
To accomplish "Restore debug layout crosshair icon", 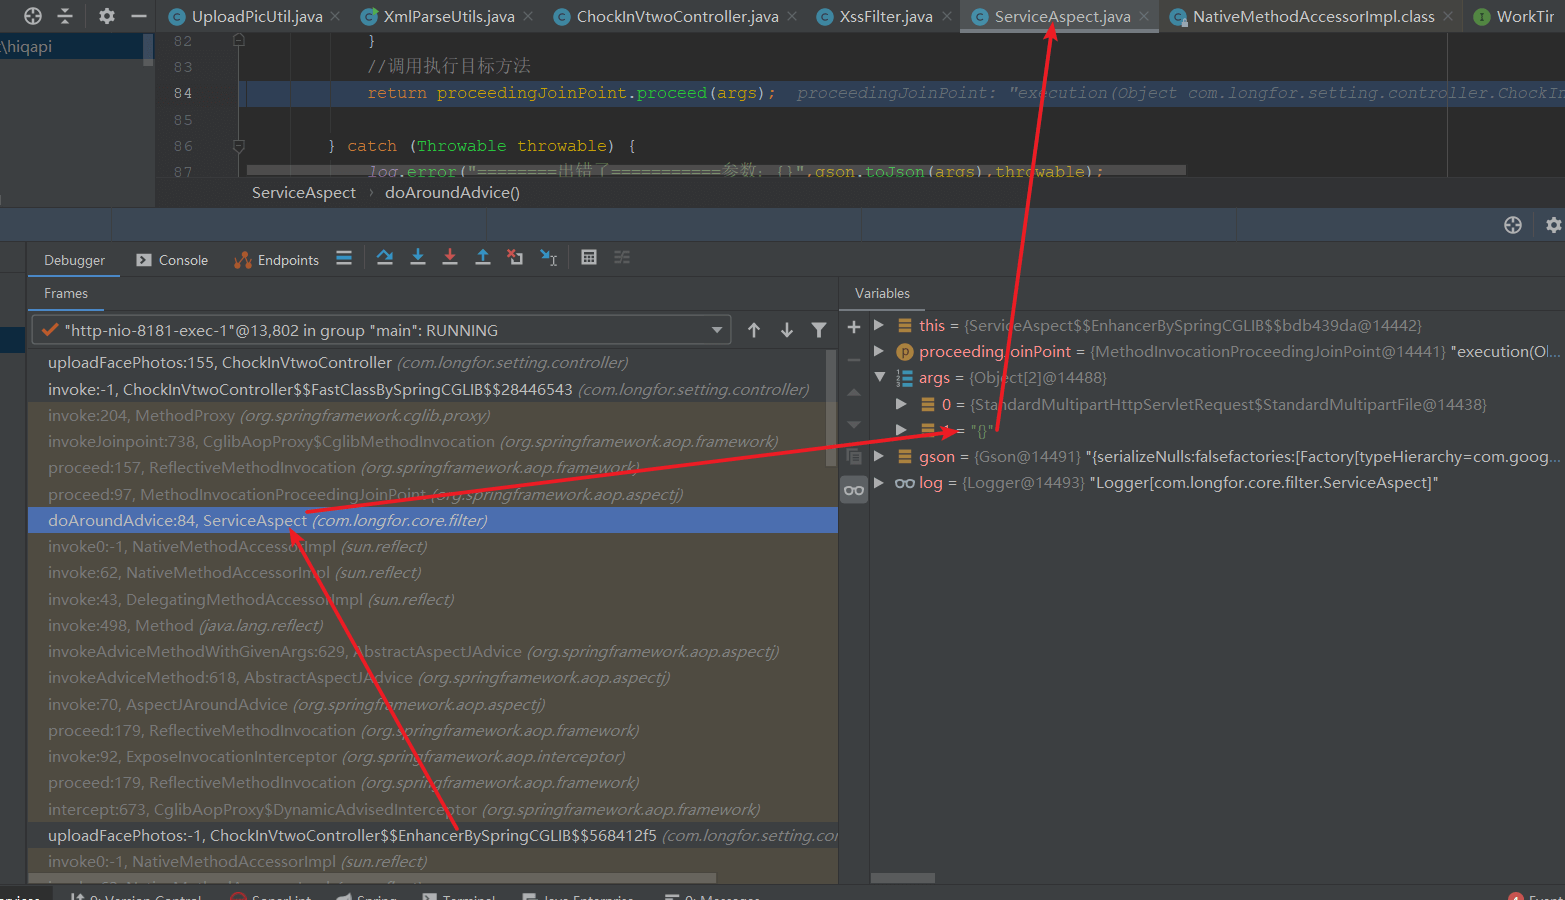I will tap(1513, 225).
